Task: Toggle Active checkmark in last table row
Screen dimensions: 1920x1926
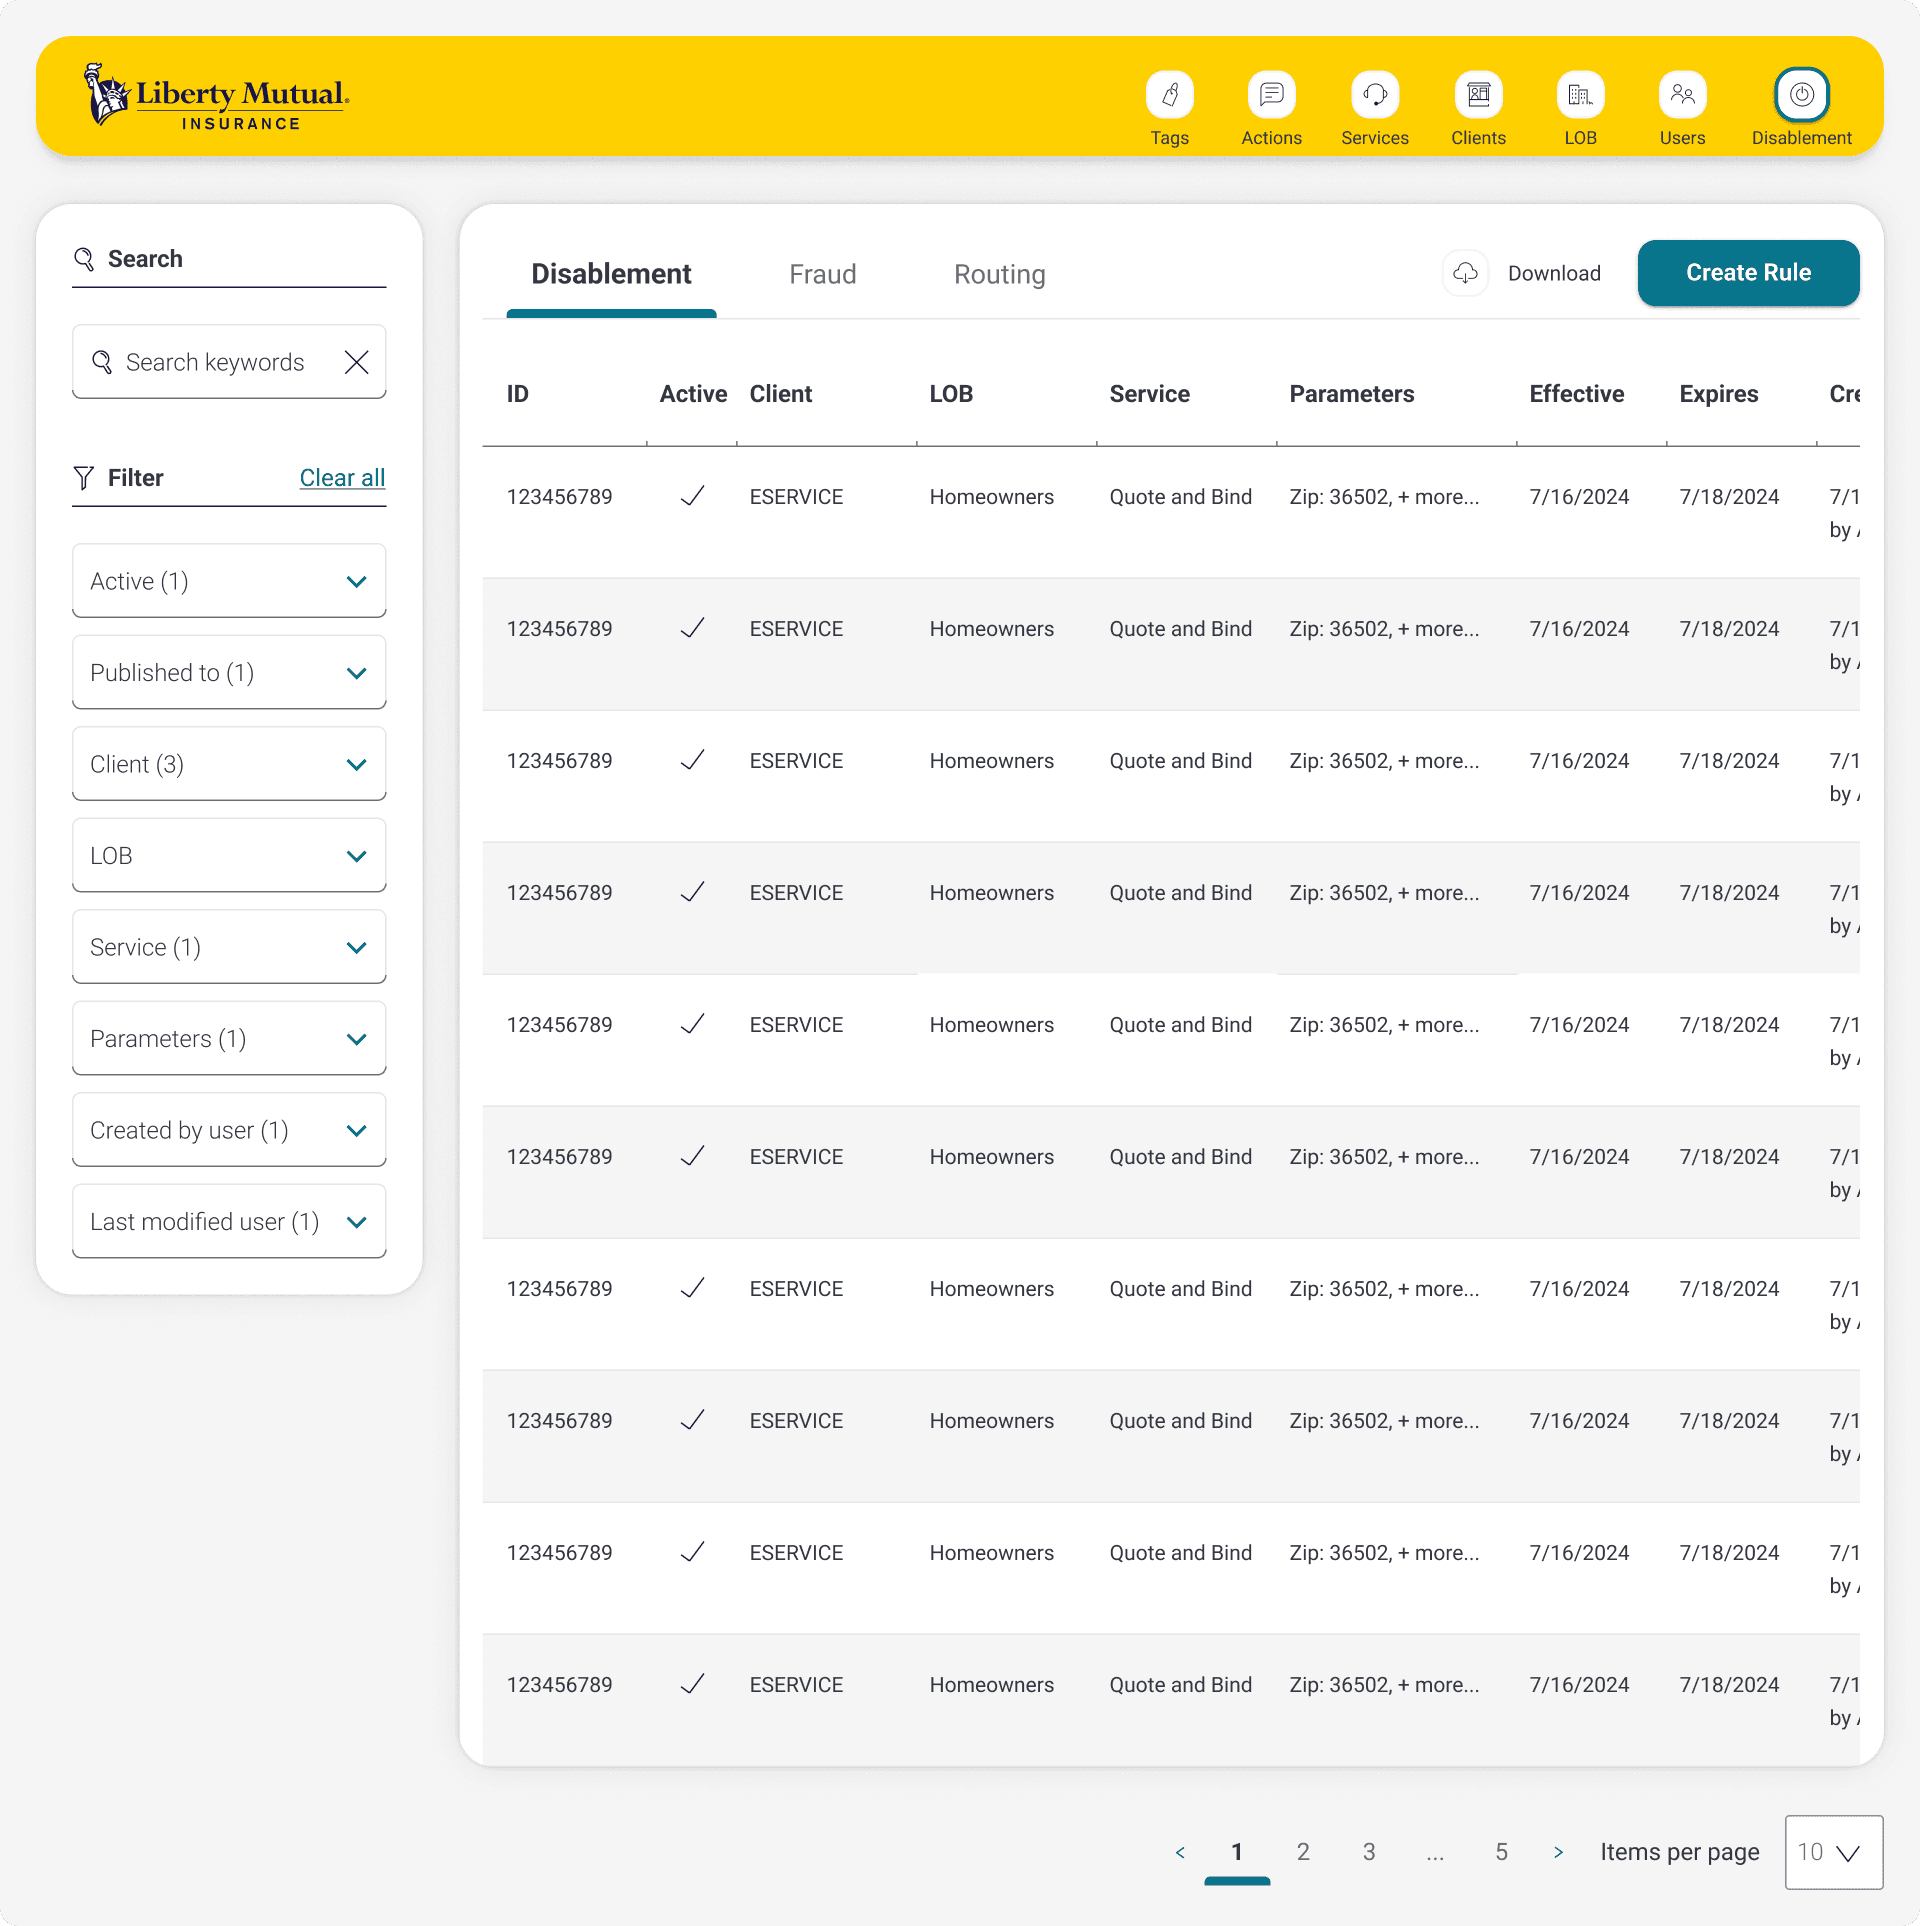Action: coord(692,1684)
